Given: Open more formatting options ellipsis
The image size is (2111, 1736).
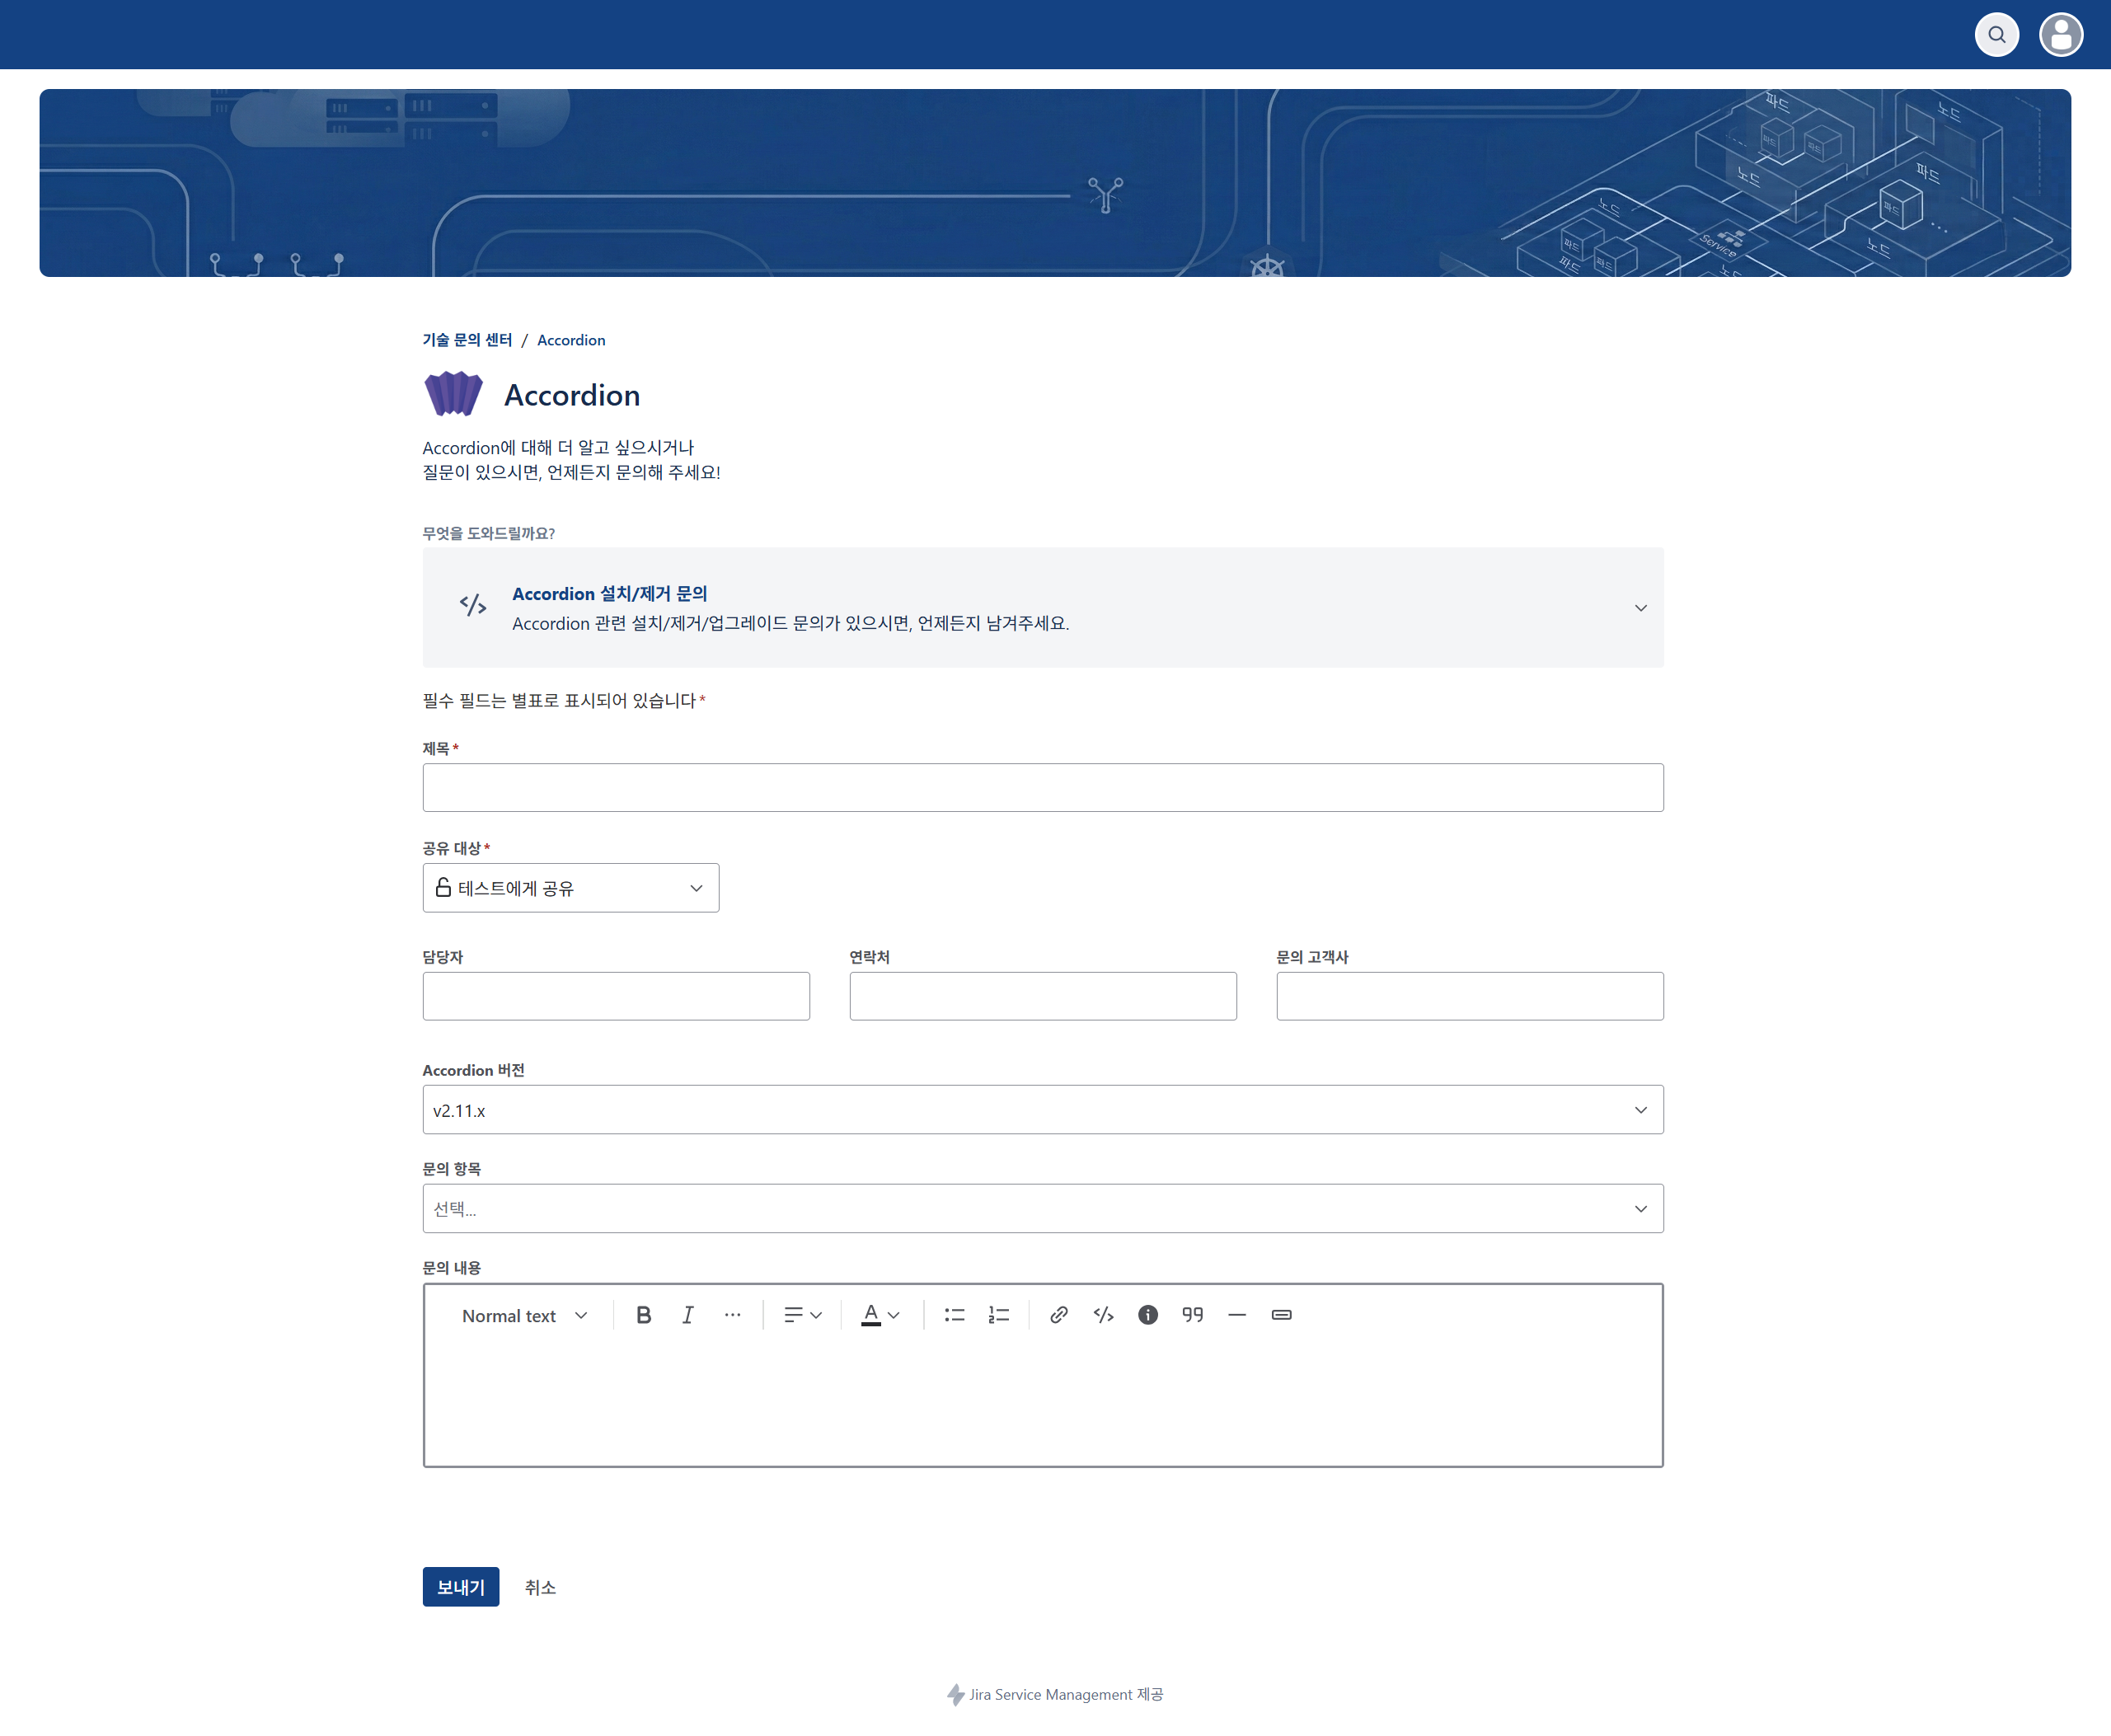Looking at the screenshot, I should (732, 1315).
